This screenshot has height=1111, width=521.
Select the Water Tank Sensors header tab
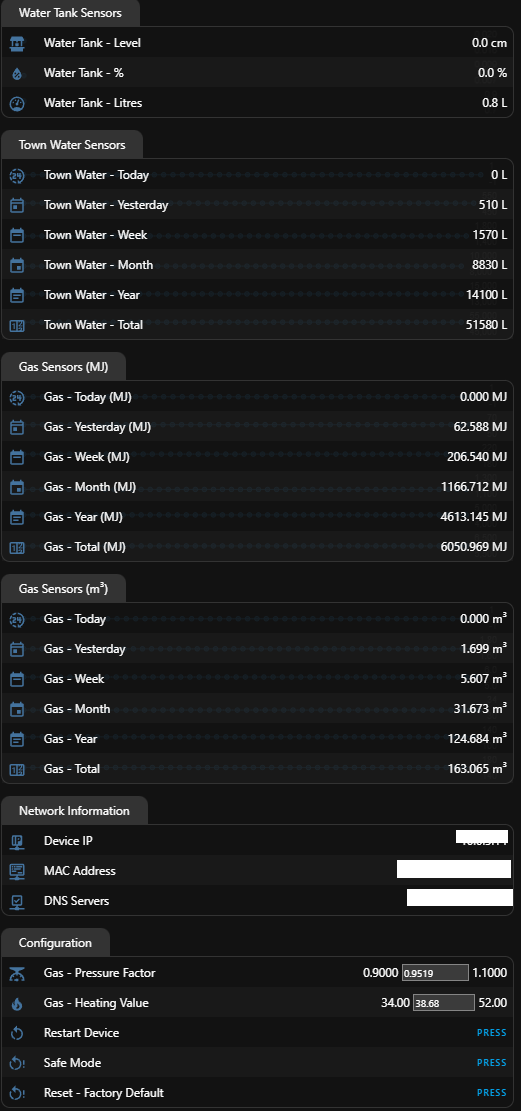coord(70,13)
